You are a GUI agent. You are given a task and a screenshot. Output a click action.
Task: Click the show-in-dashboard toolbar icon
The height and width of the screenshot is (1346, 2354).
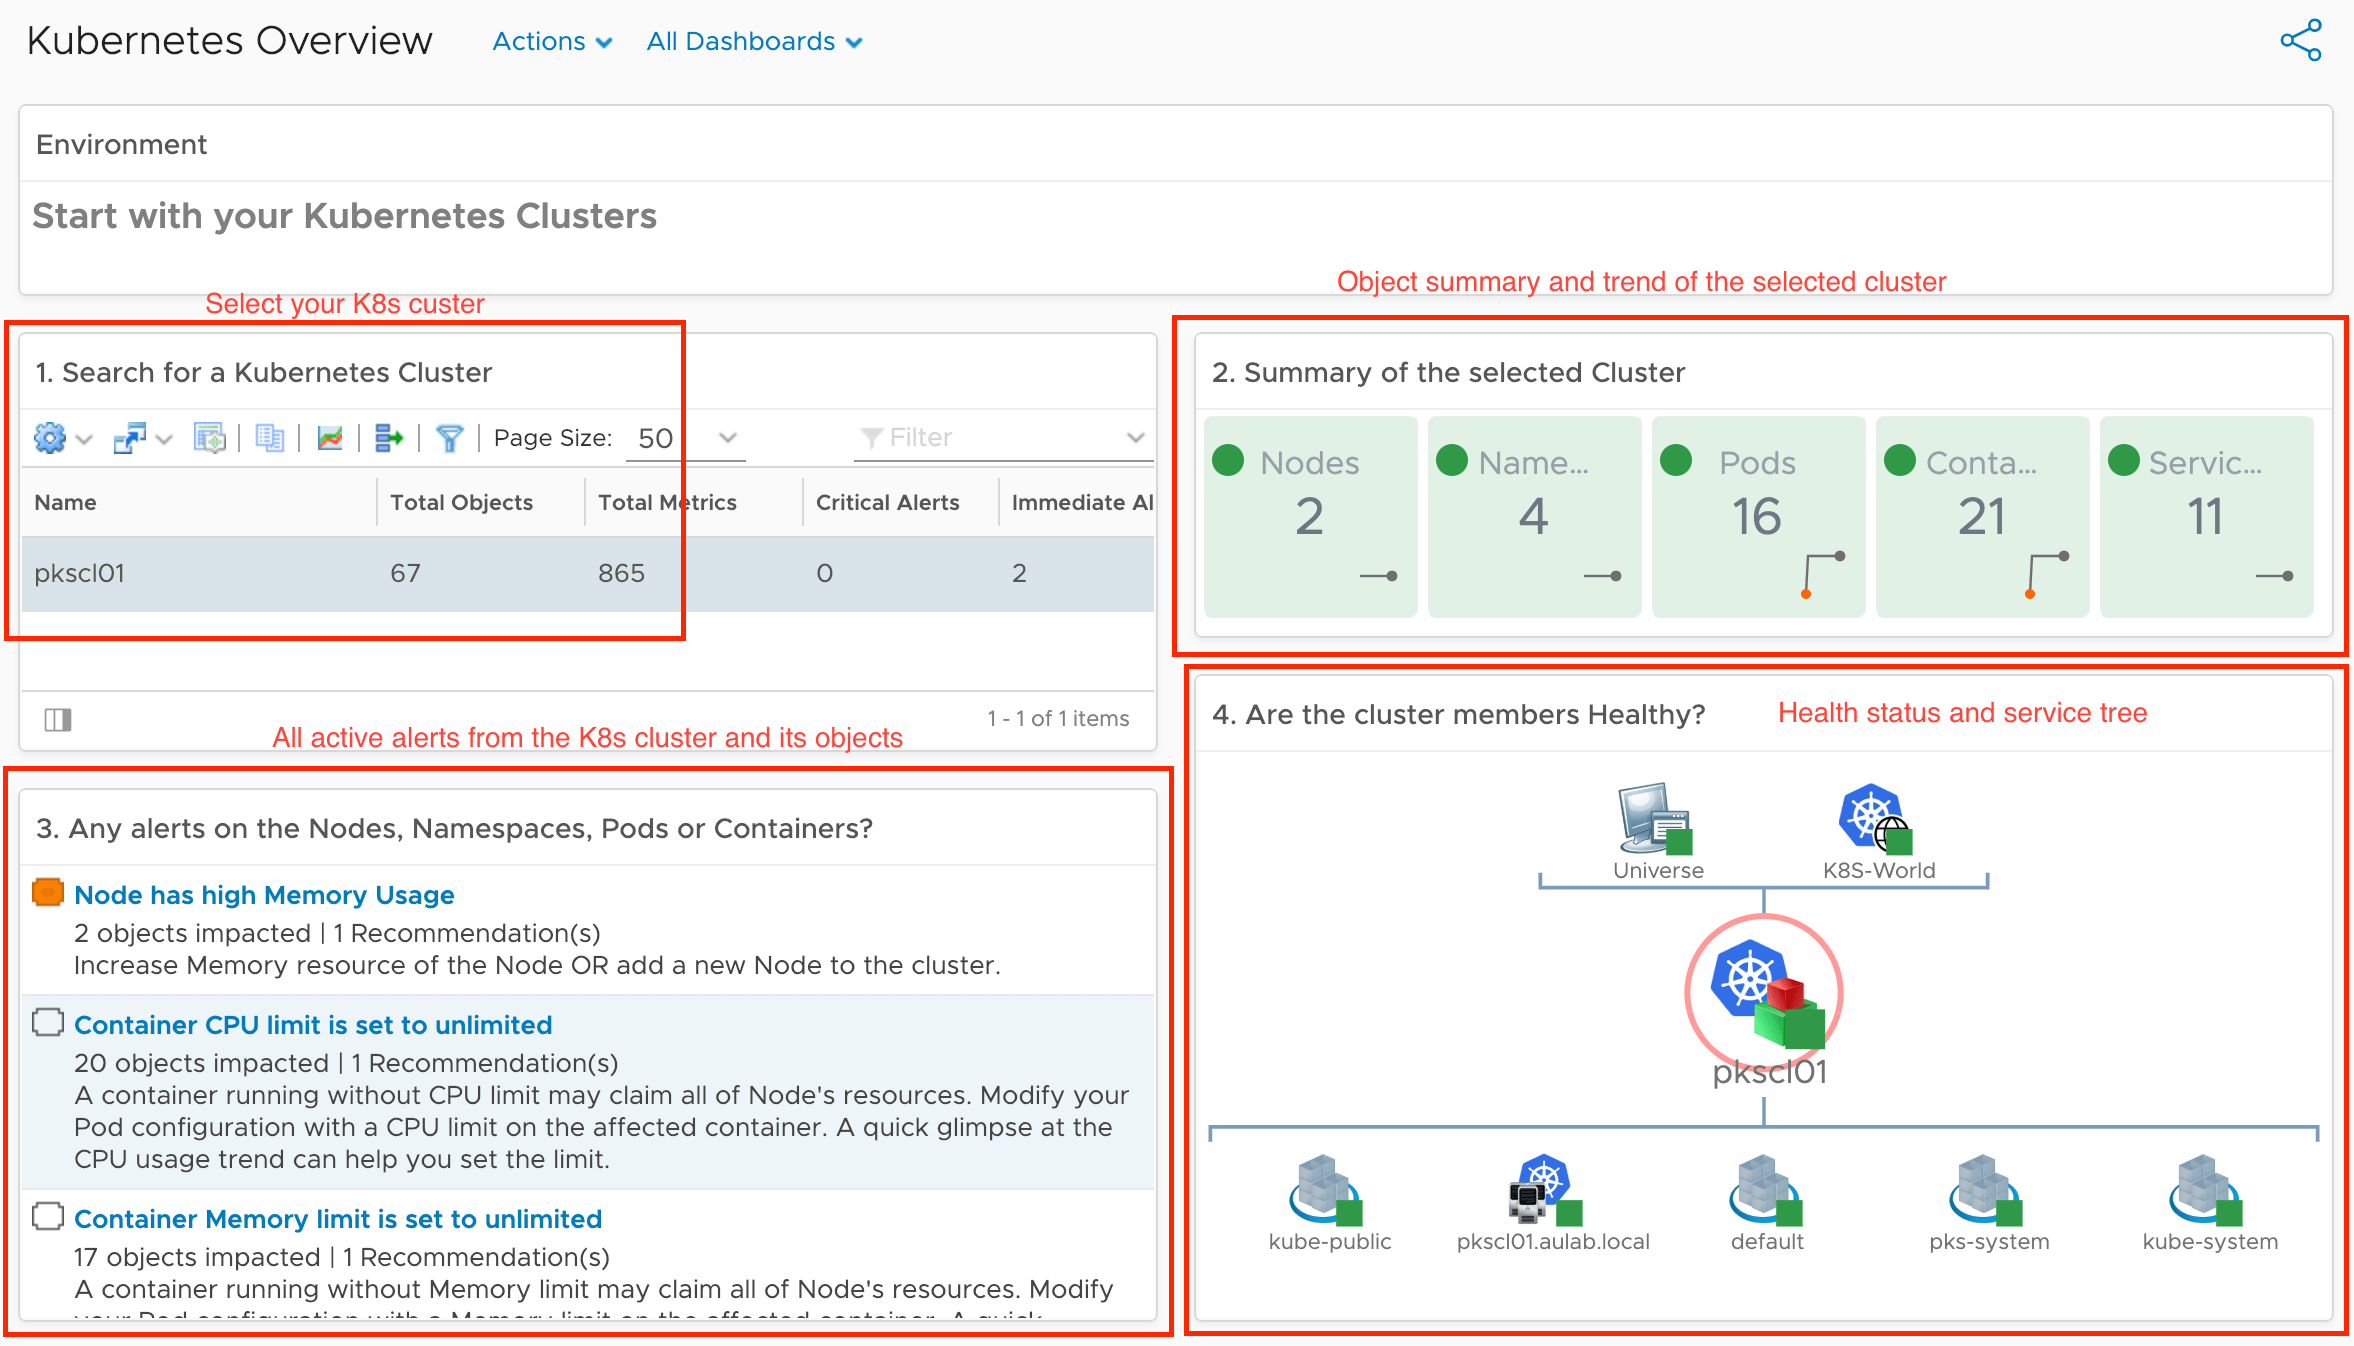210,437
